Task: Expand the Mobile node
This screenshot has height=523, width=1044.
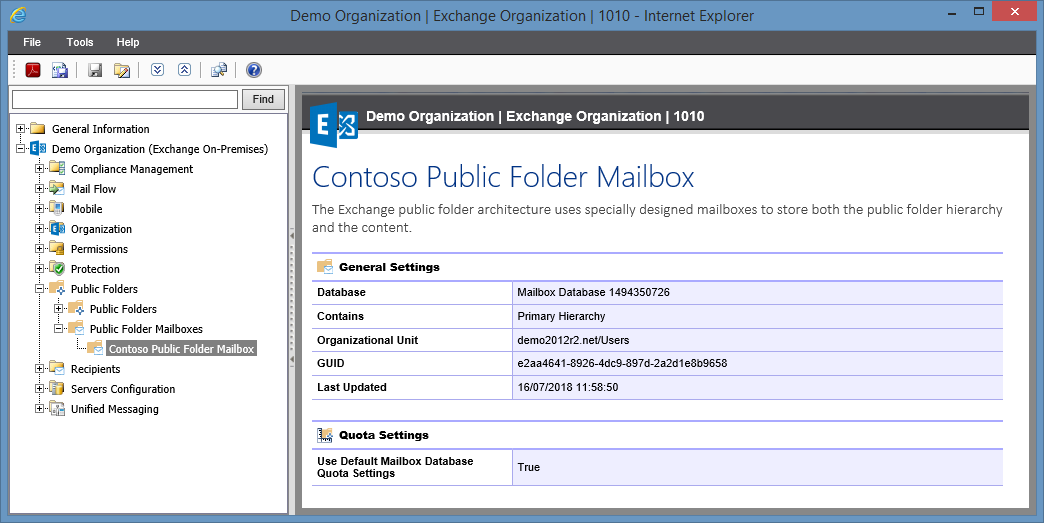Action: tap(39, 209)
